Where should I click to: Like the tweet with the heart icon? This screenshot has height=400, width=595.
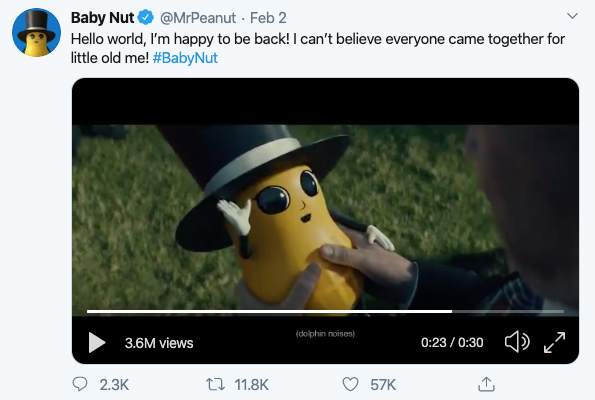click(350, 384)
